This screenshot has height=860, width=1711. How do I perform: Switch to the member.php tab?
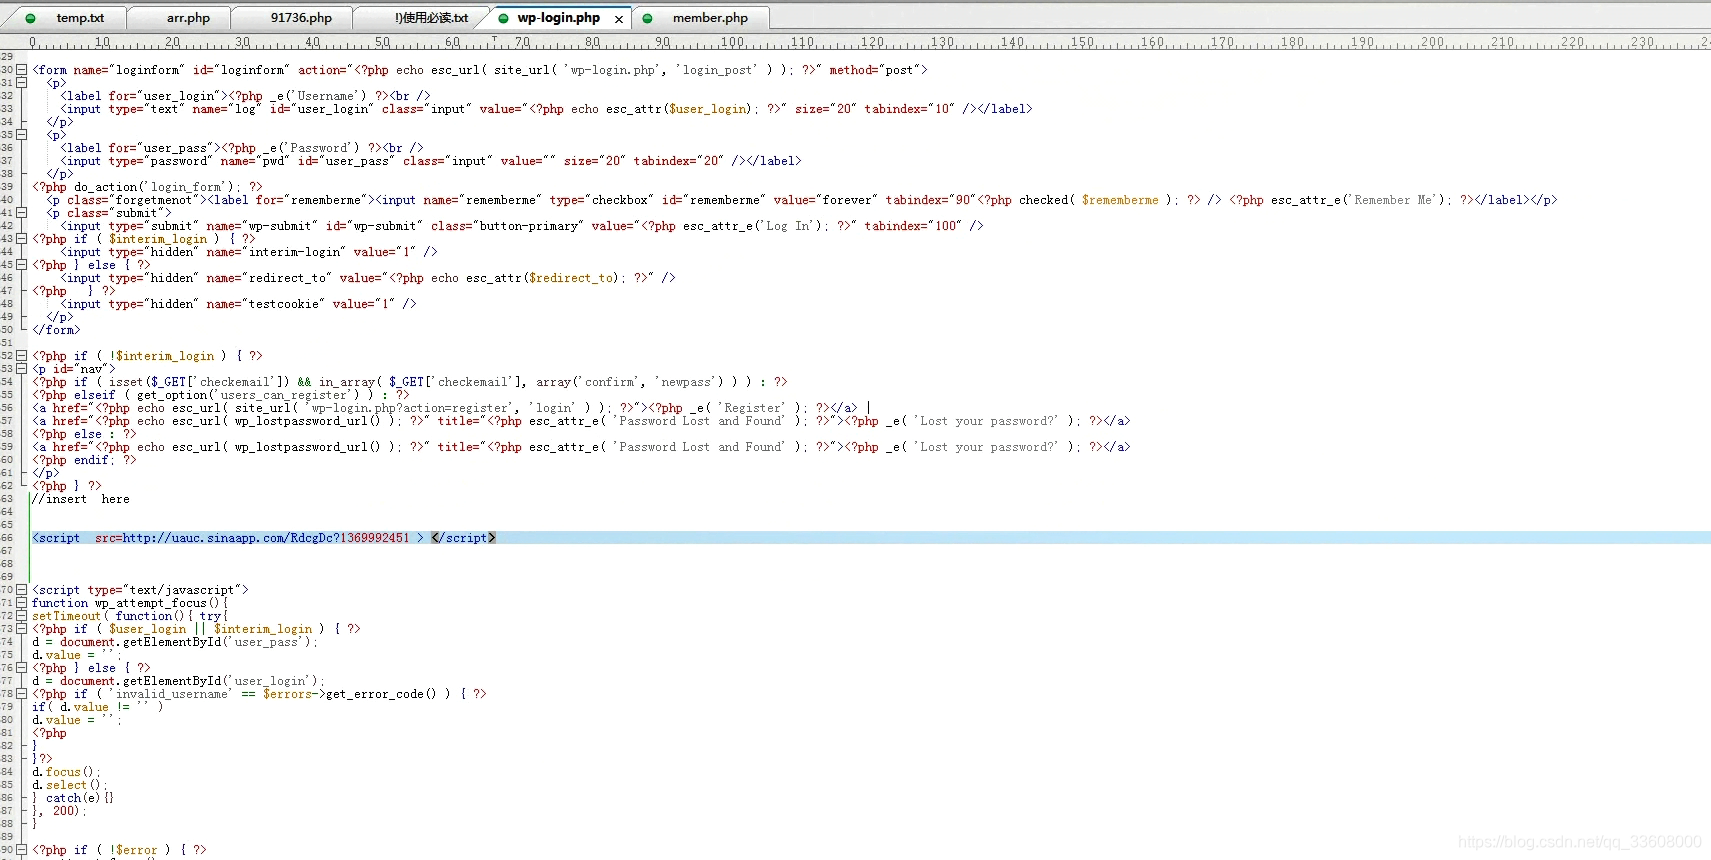click(x=710, y=18)
